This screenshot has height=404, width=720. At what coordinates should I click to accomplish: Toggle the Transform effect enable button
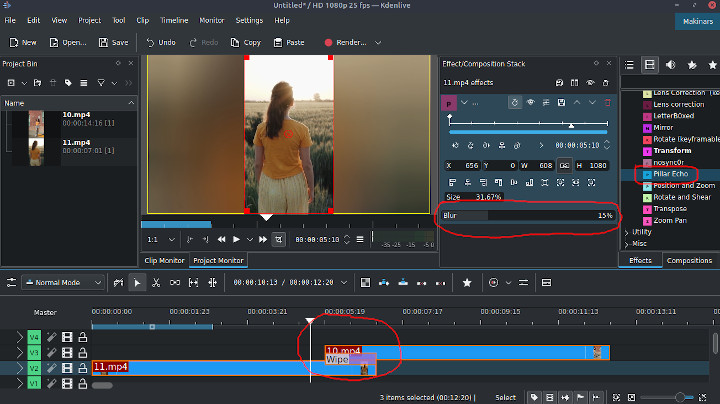click(x=514, y=102)
